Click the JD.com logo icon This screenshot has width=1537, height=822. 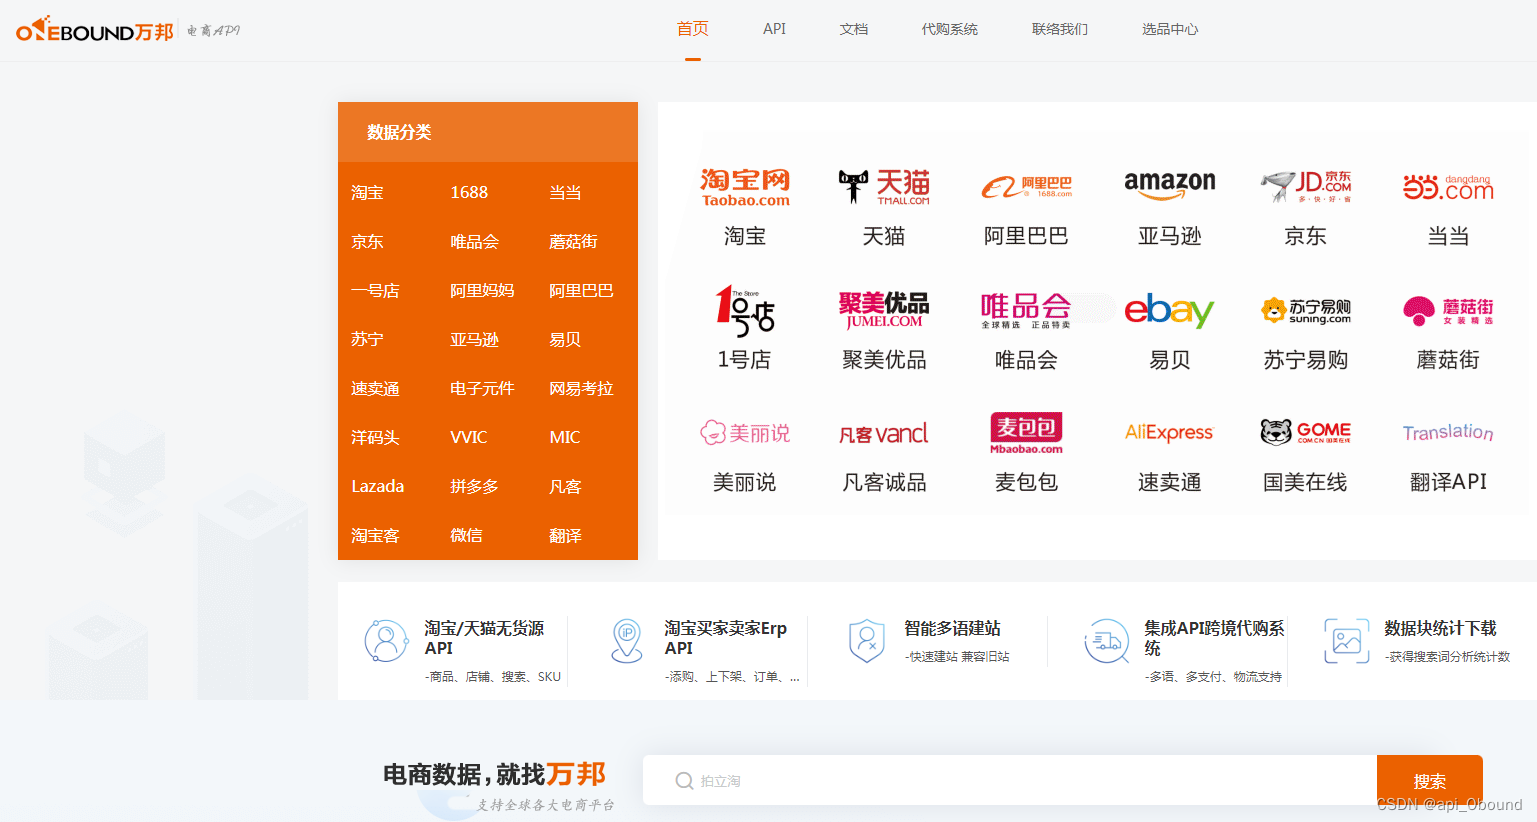(1305, 186)
